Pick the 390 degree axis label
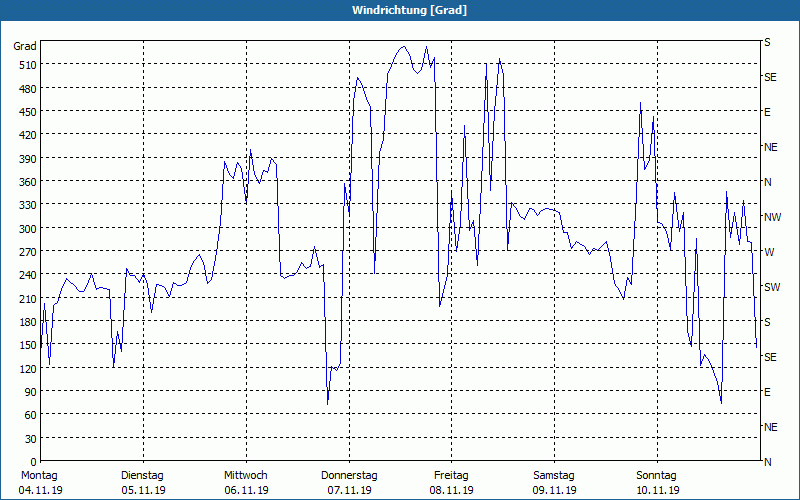This screenshot has width=800, height=500. point(28,159)
